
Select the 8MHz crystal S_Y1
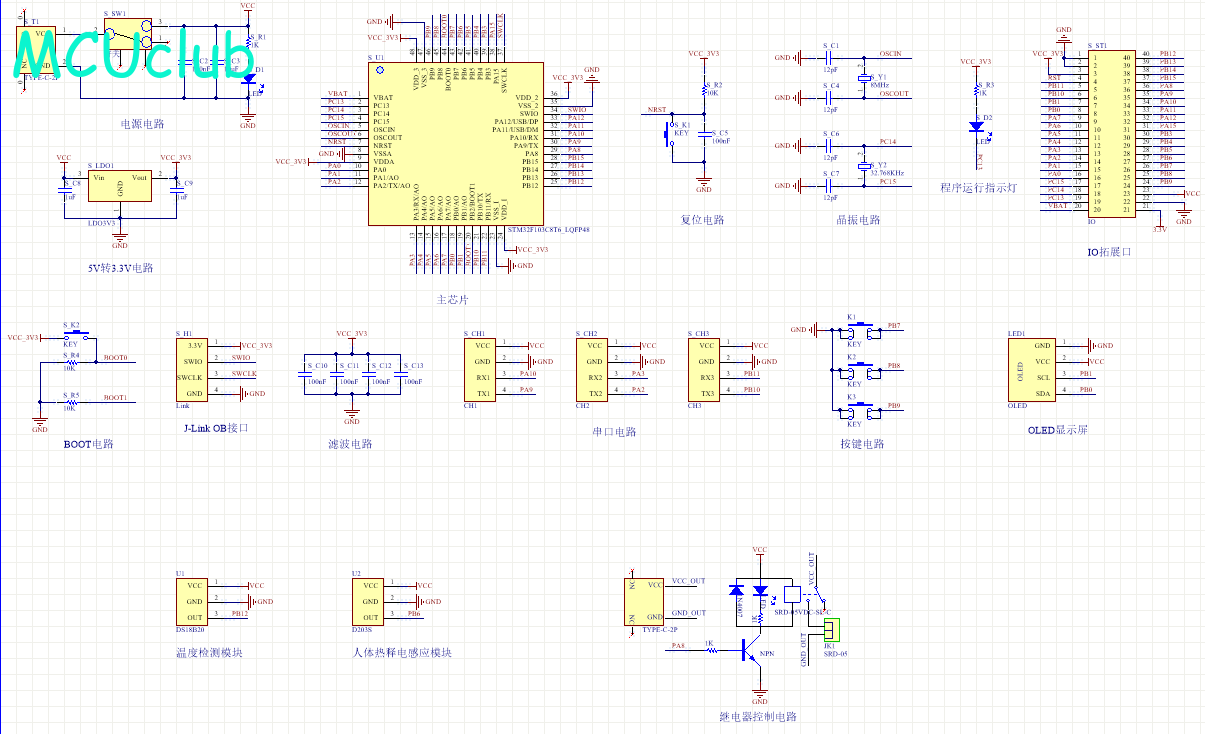coord(863,78)
